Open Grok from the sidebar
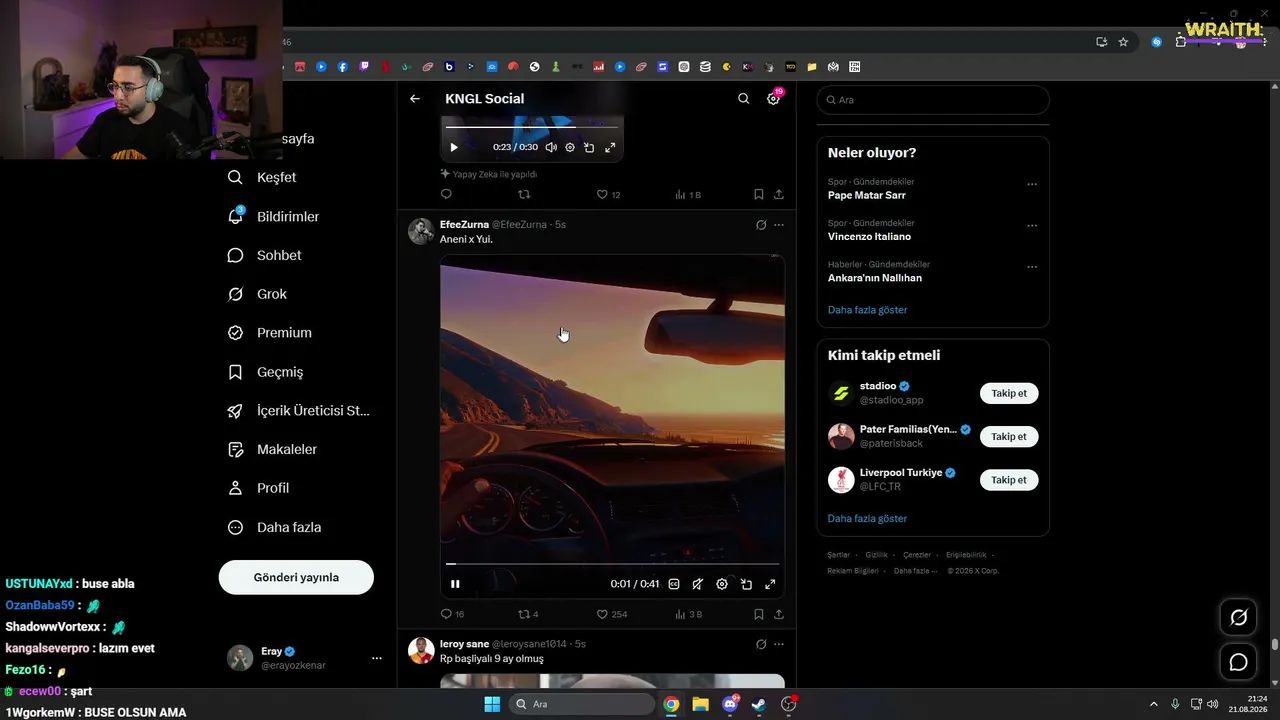This screenshot has width=1280, height=720. (x=257, y=294)
